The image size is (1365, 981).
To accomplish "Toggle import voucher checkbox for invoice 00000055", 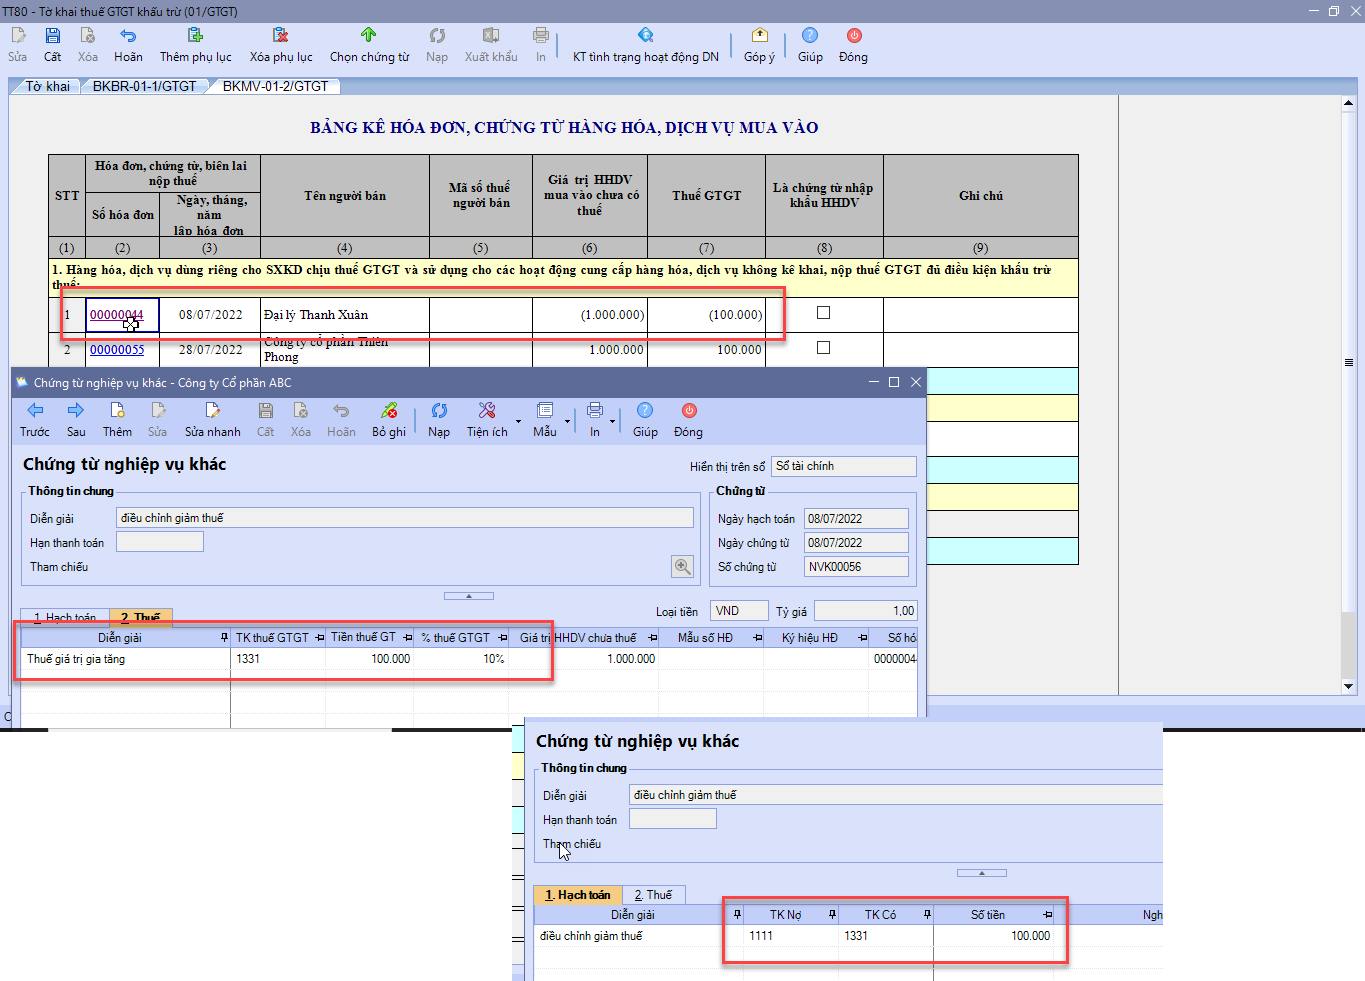I will point(823,348).
